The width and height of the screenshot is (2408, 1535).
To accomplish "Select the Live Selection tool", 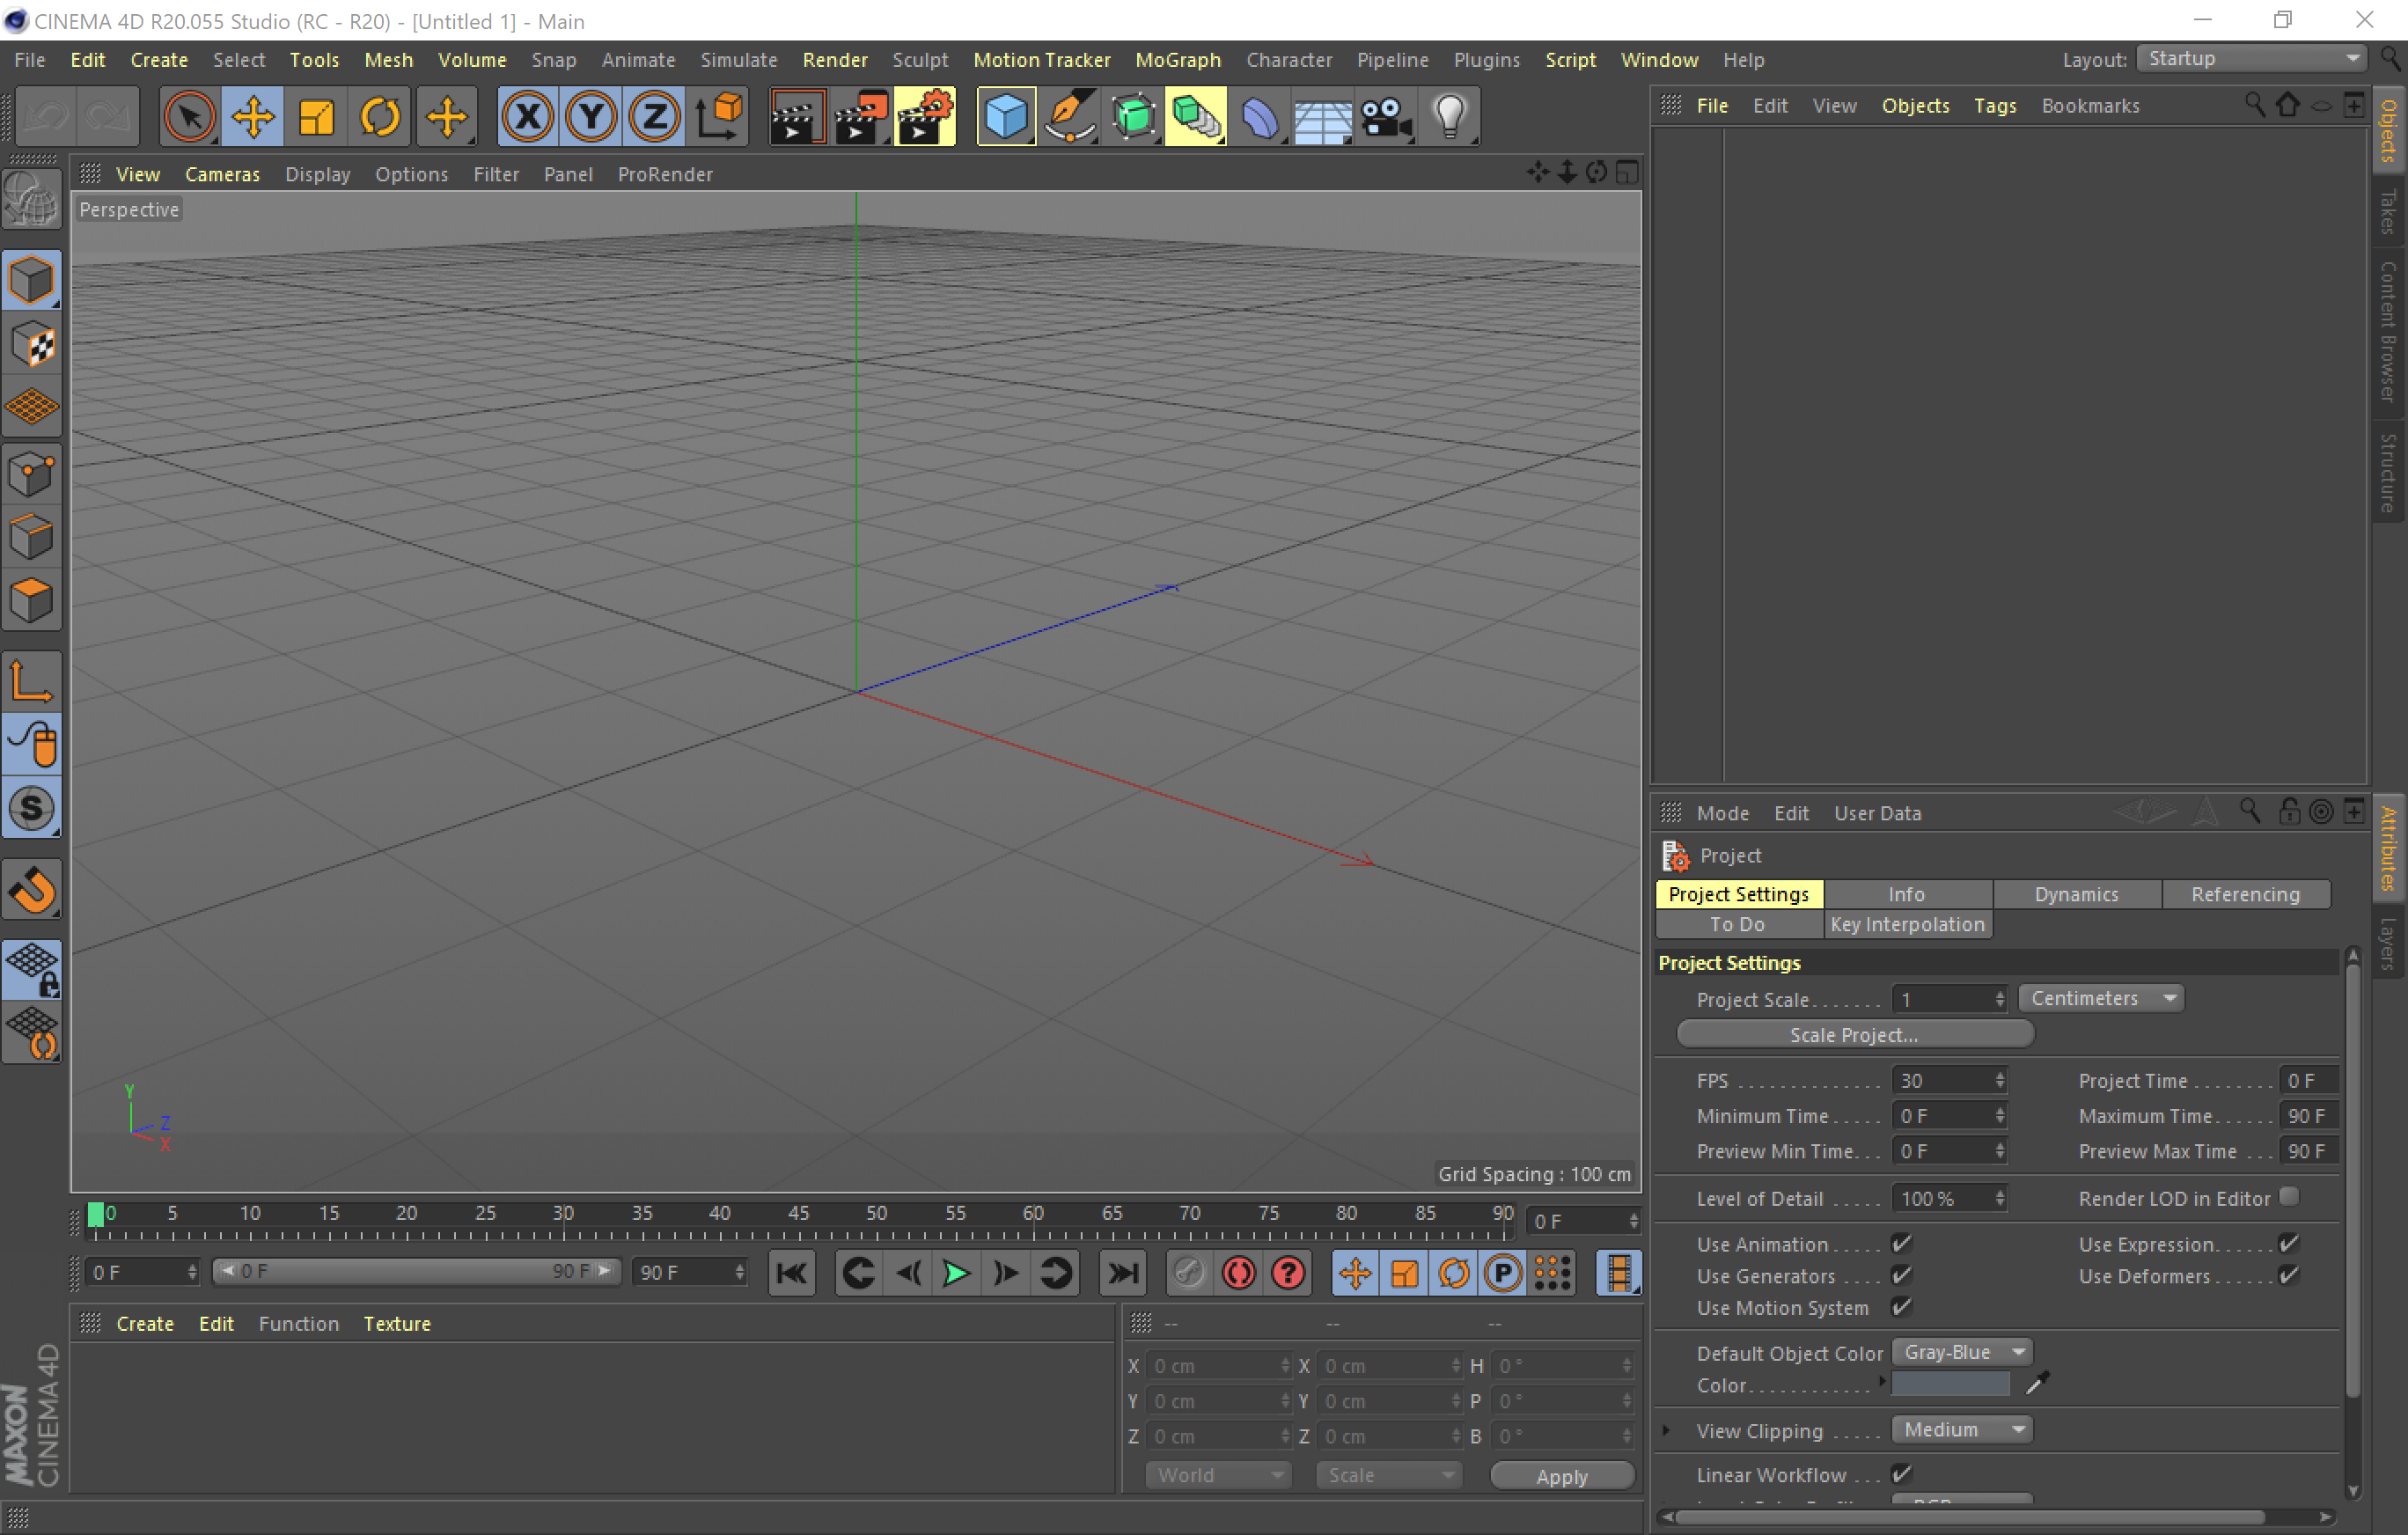I will click(188, 117).
